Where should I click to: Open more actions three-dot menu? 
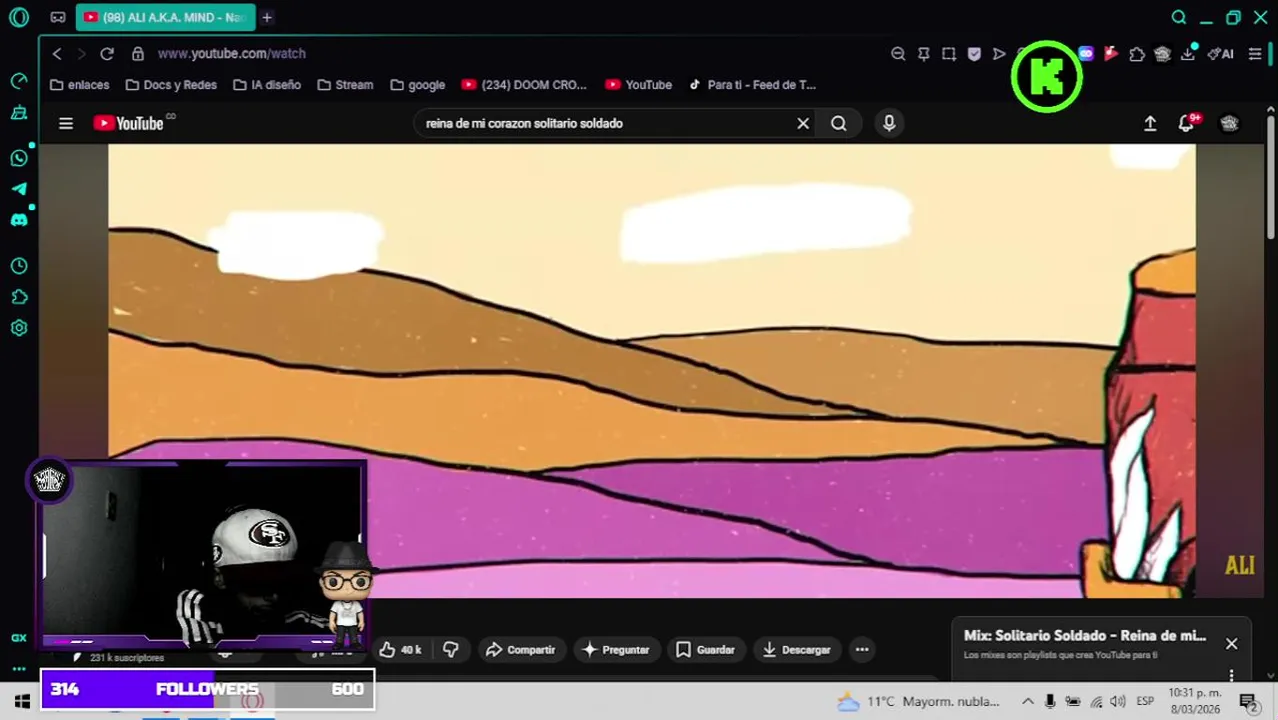click(x=862, y=650)
